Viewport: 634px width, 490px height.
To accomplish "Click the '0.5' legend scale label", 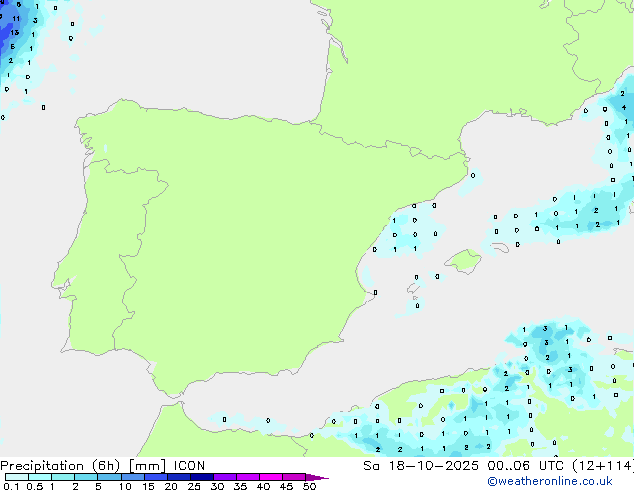I will [35, 486].
